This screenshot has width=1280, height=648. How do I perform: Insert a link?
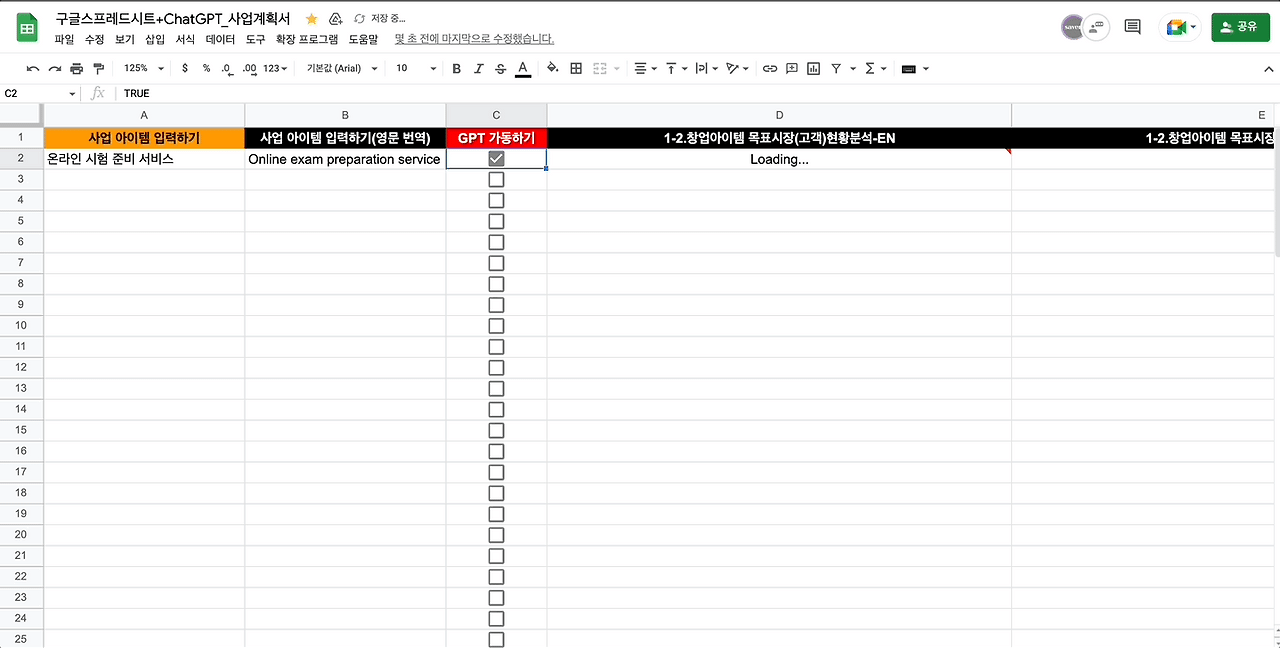(769, 68)
